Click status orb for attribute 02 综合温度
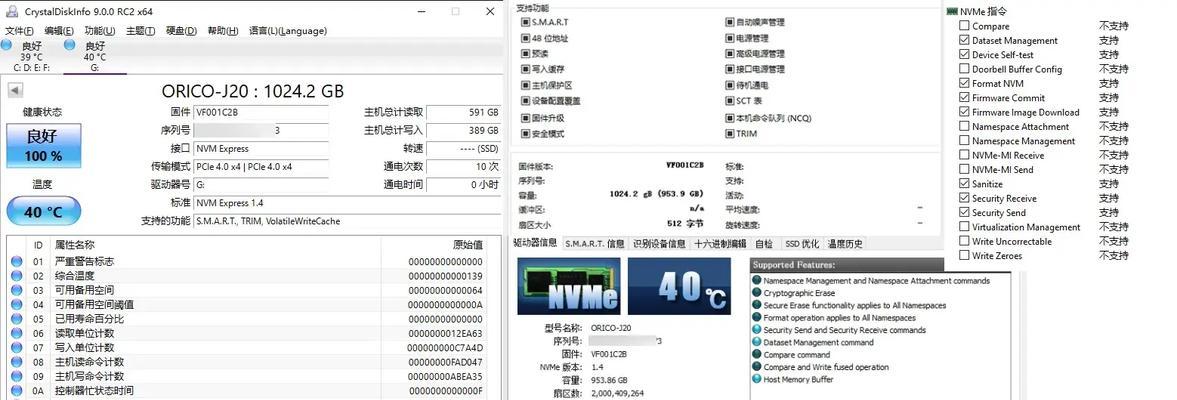 point(17,276)
